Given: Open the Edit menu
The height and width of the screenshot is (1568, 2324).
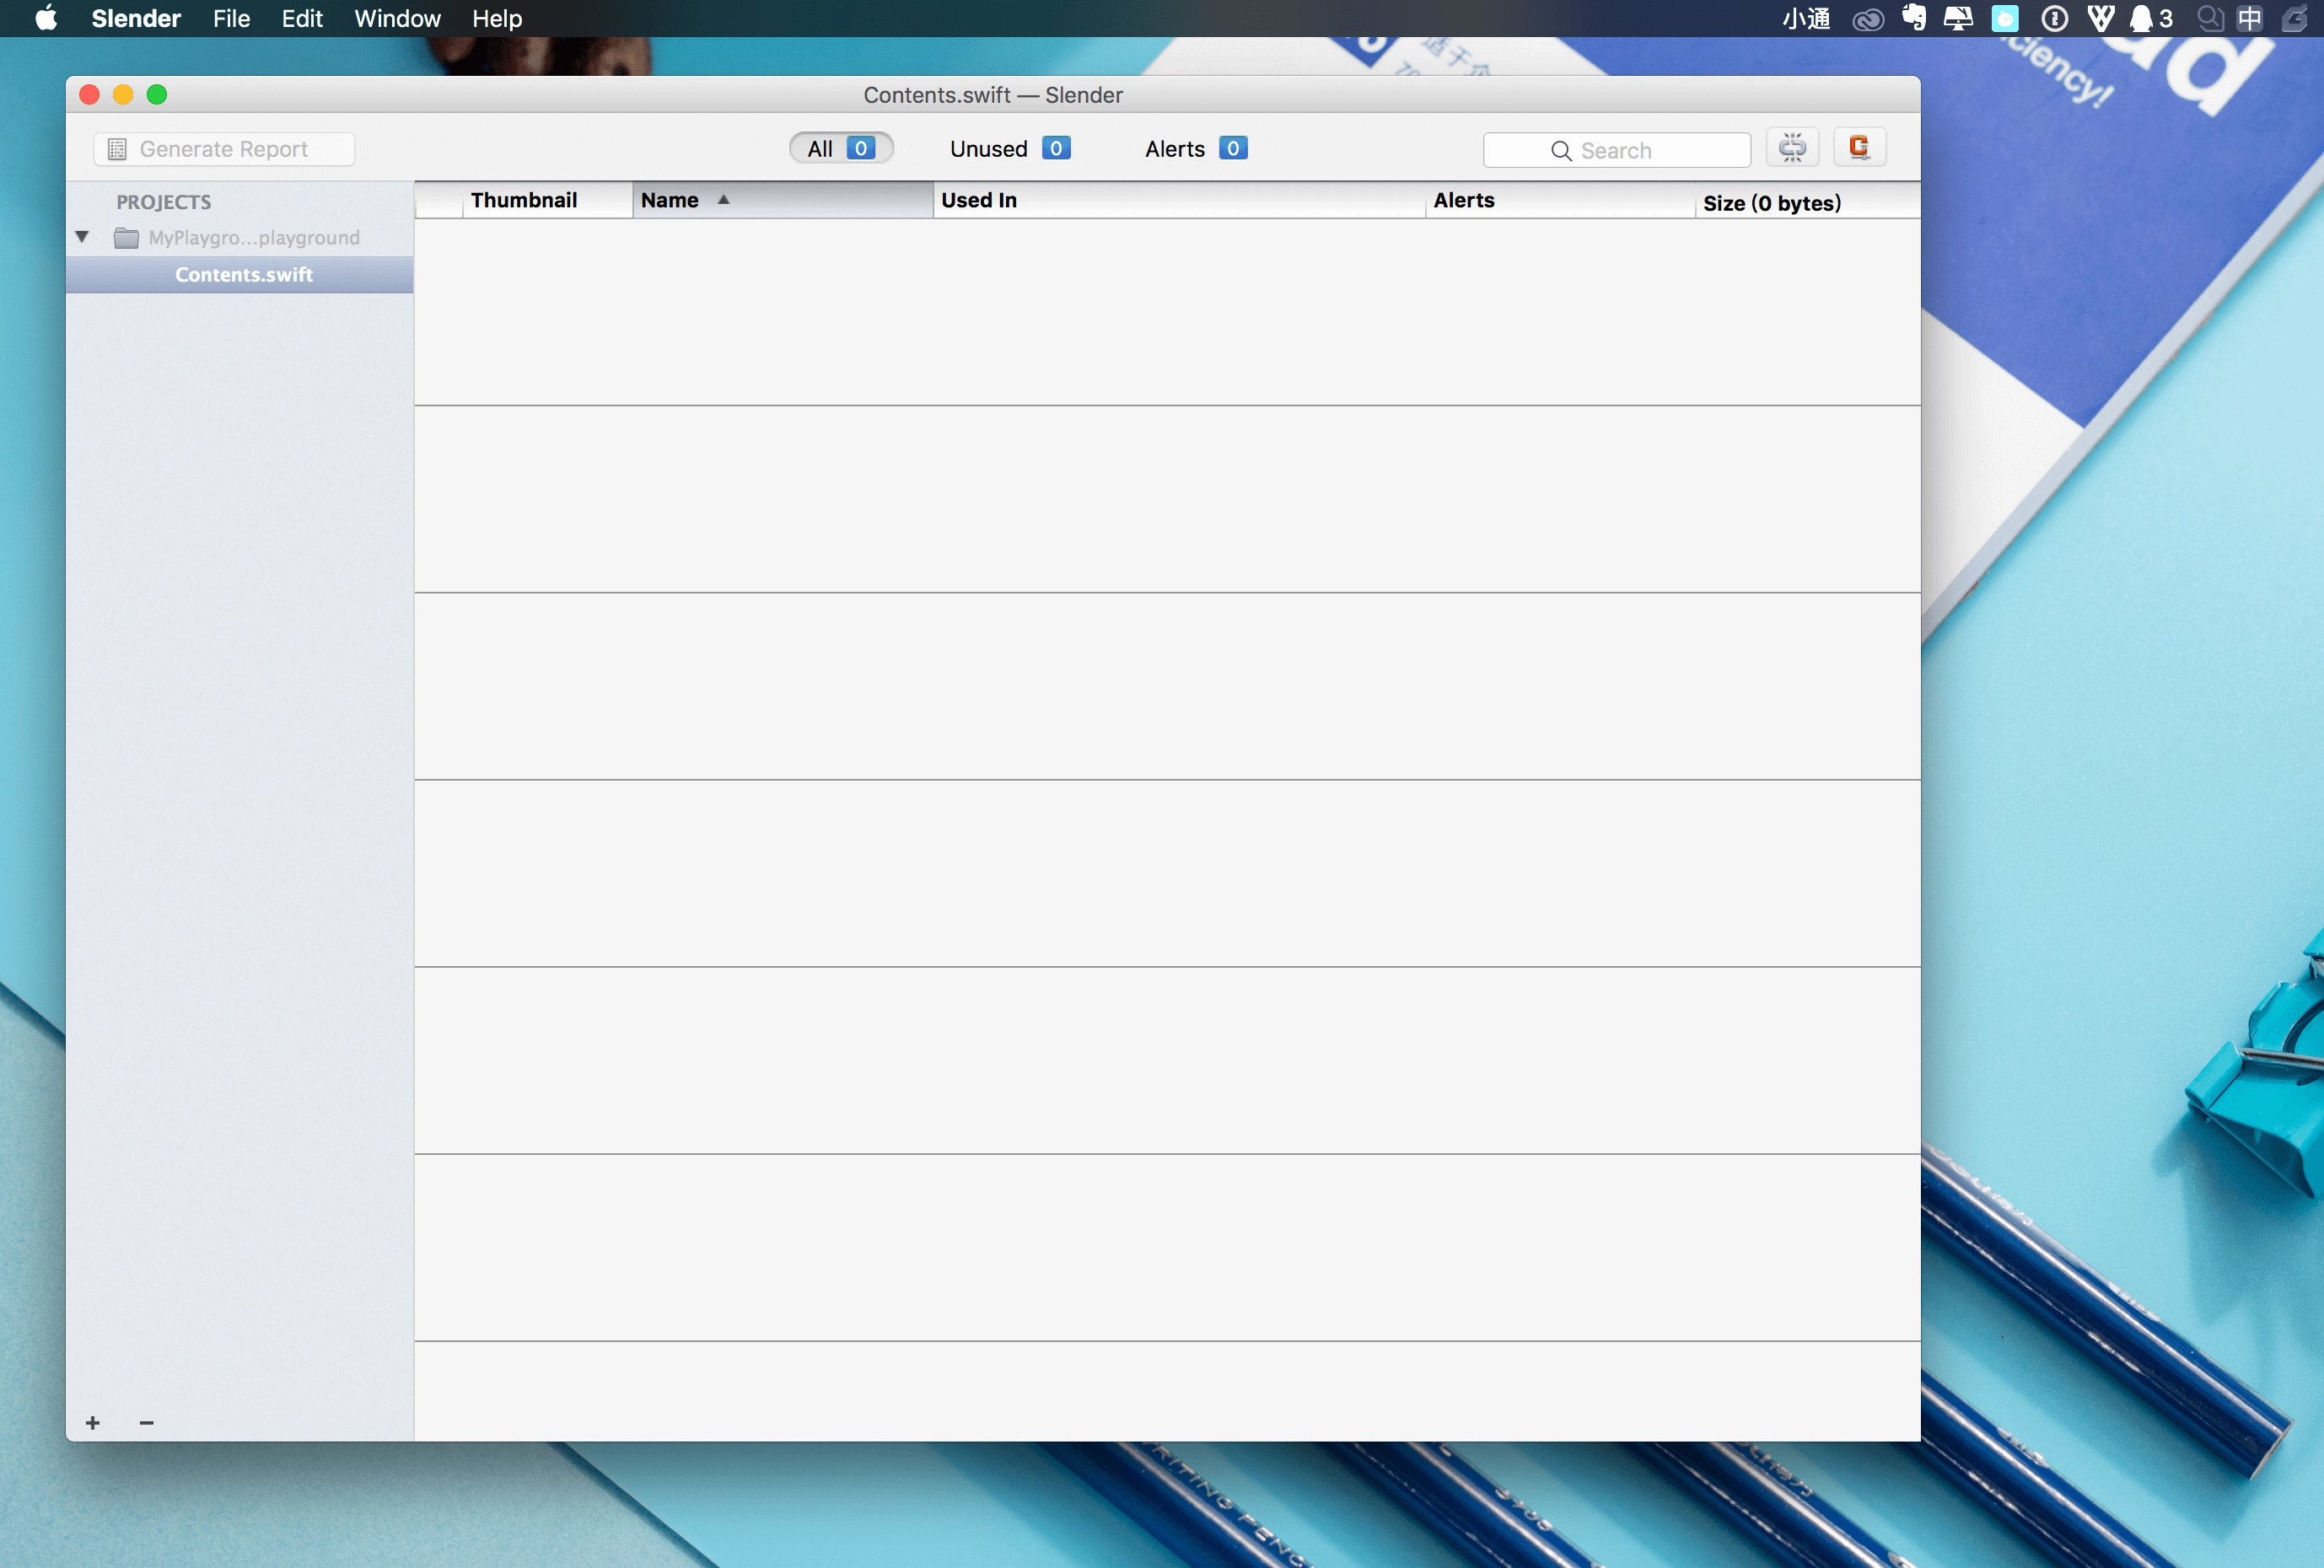Looking at the screenshot, I should click(x=302, y=18).
